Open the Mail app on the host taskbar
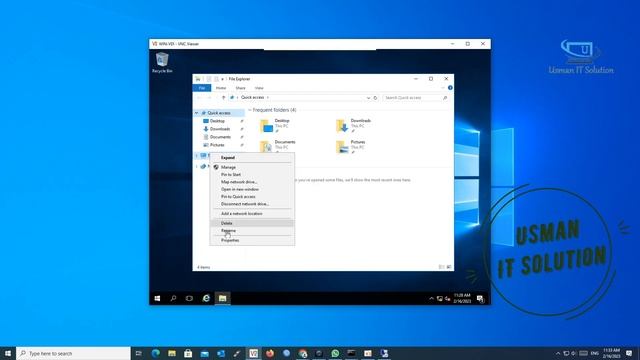Viewport: 640px width, 360px height. click(204, 353)
